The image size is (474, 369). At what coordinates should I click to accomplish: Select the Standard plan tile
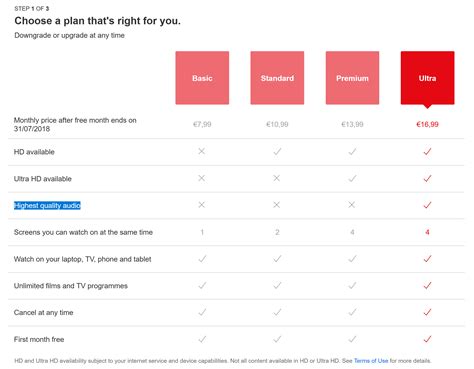click(277, 78)
